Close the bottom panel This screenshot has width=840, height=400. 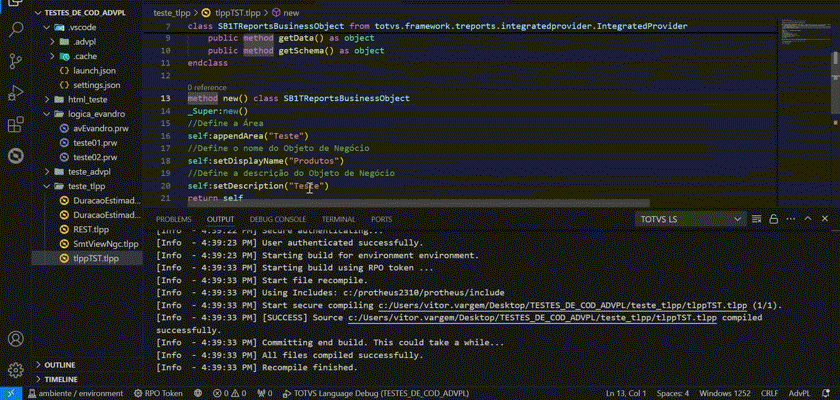click(825, 218)
